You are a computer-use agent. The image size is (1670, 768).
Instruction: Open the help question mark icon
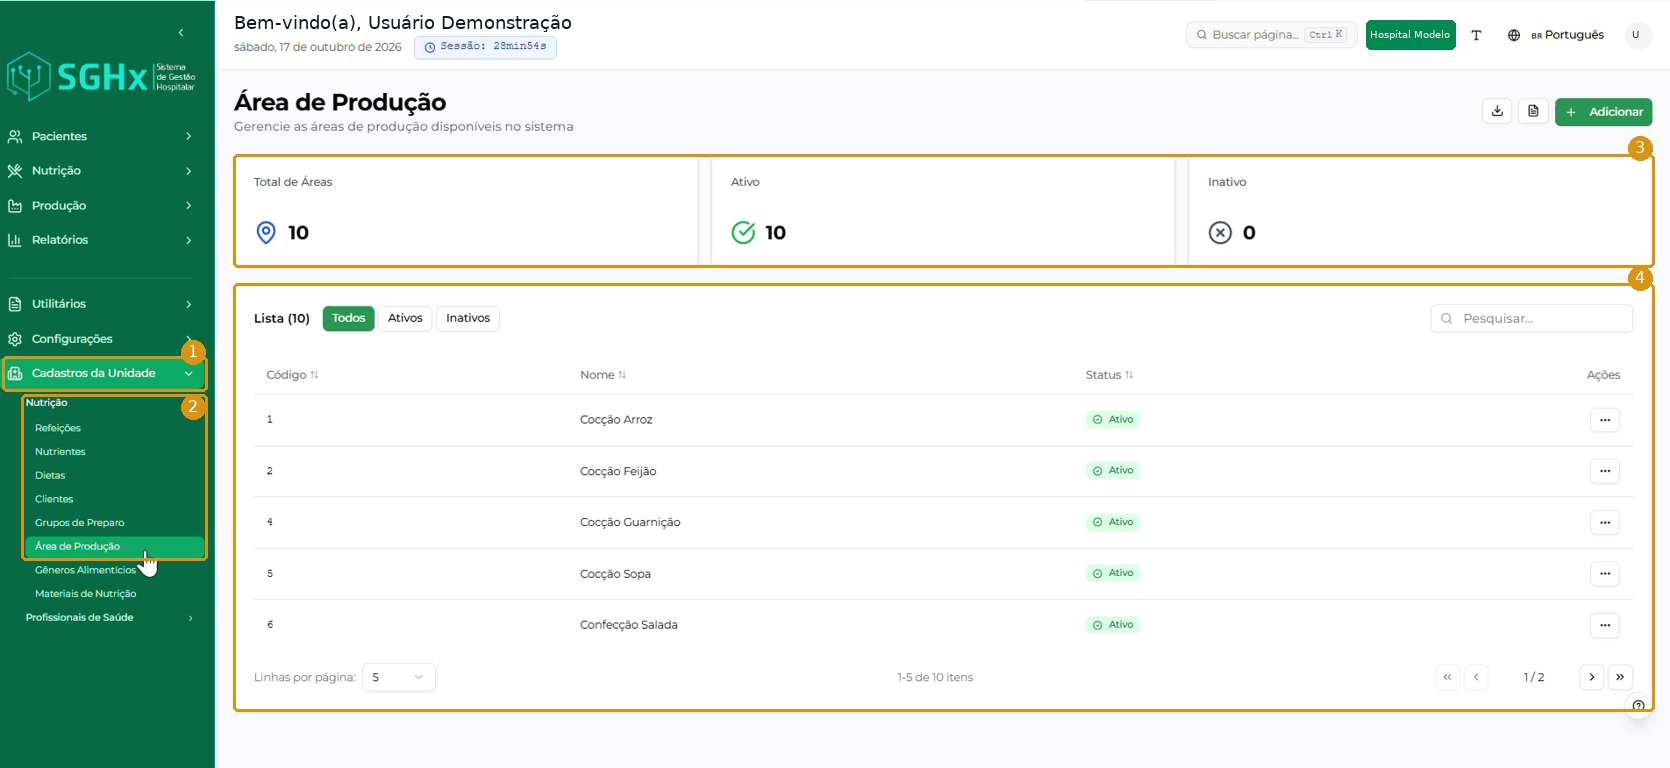1638,705
